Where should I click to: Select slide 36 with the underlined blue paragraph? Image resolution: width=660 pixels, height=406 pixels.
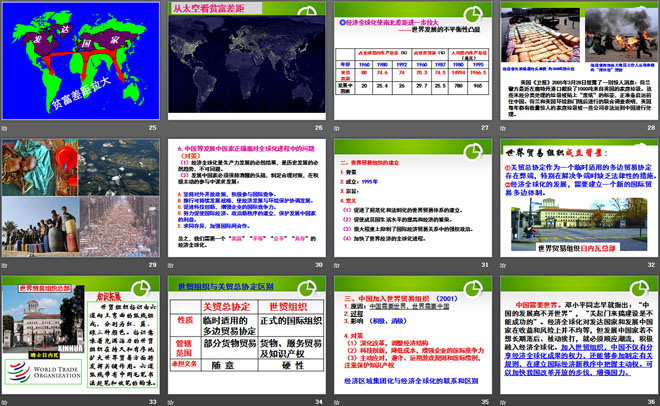coord(579,335)
